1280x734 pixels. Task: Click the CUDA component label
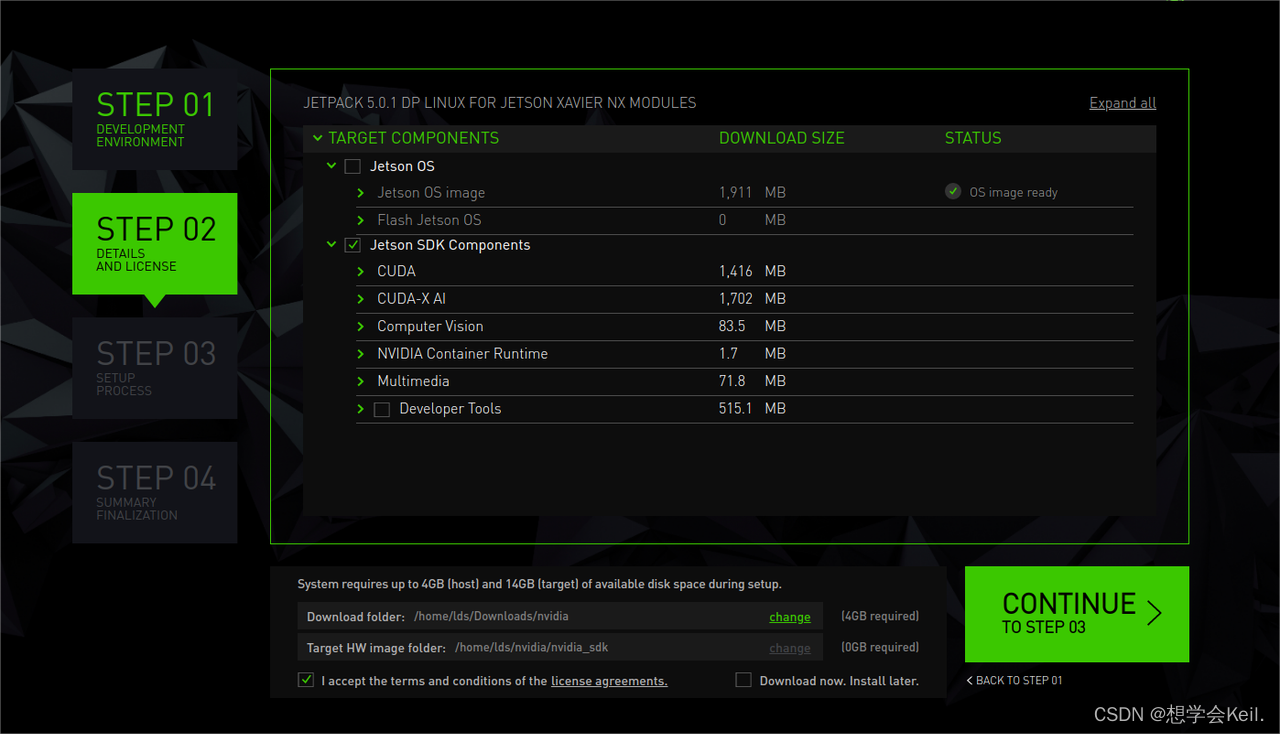(x=396, y=271)
